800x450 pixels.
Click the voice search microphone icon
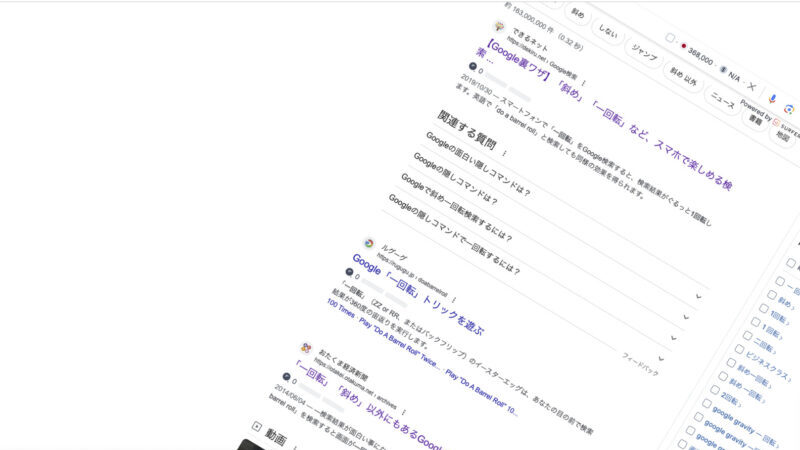(772, 98)
